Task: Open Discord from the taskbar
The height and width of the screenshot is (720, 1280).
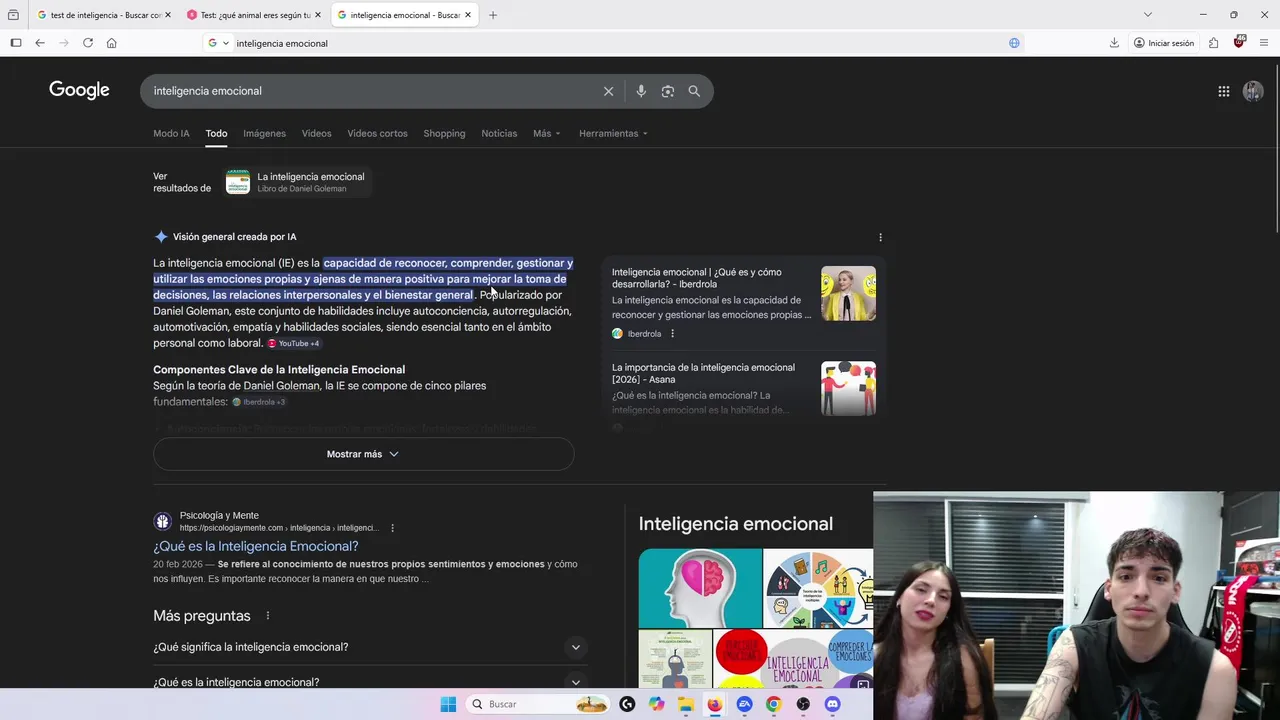Action: tap(832, 704)
